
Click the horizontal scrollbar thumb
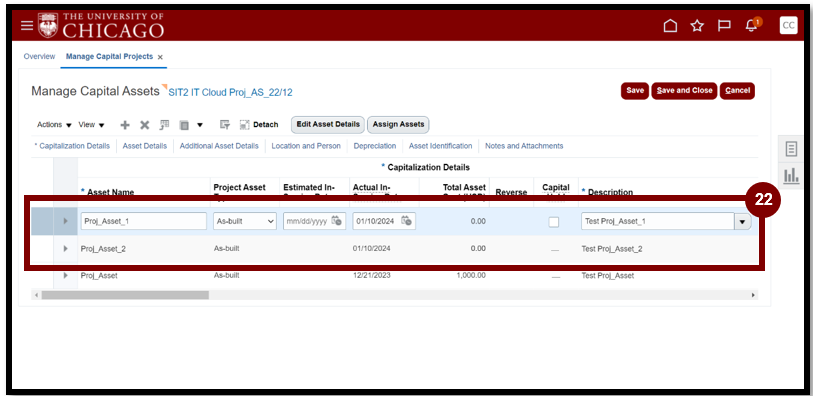pos(125,295)
